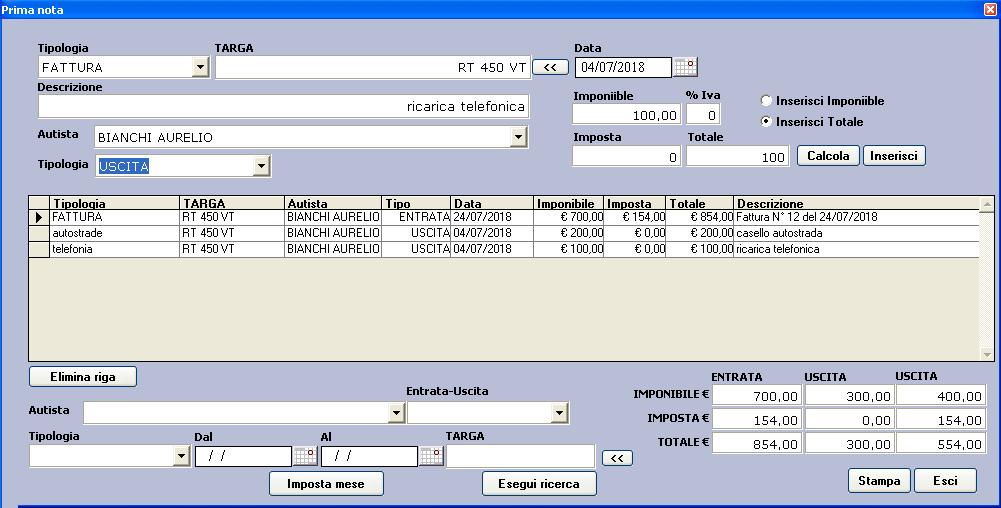Click the Stampa button

click(879, 481)
